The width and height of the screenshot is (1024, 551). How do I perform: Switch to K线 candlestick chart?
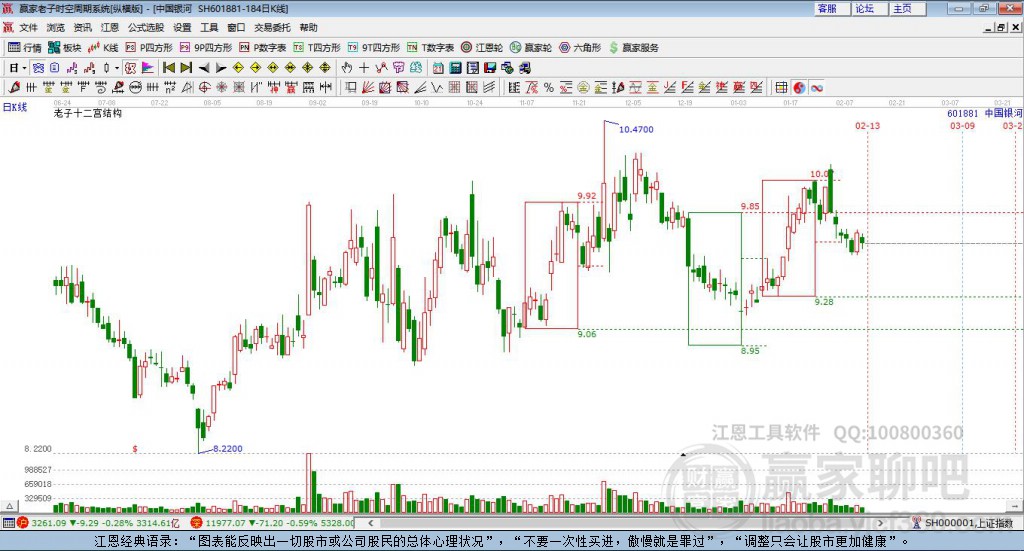point(103,48)
